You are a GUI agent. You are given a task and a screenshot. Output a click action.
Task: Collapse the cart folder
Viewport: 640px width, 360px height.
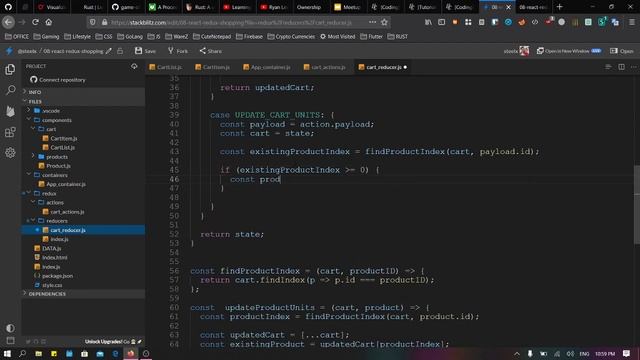click(x=51, y=129)
